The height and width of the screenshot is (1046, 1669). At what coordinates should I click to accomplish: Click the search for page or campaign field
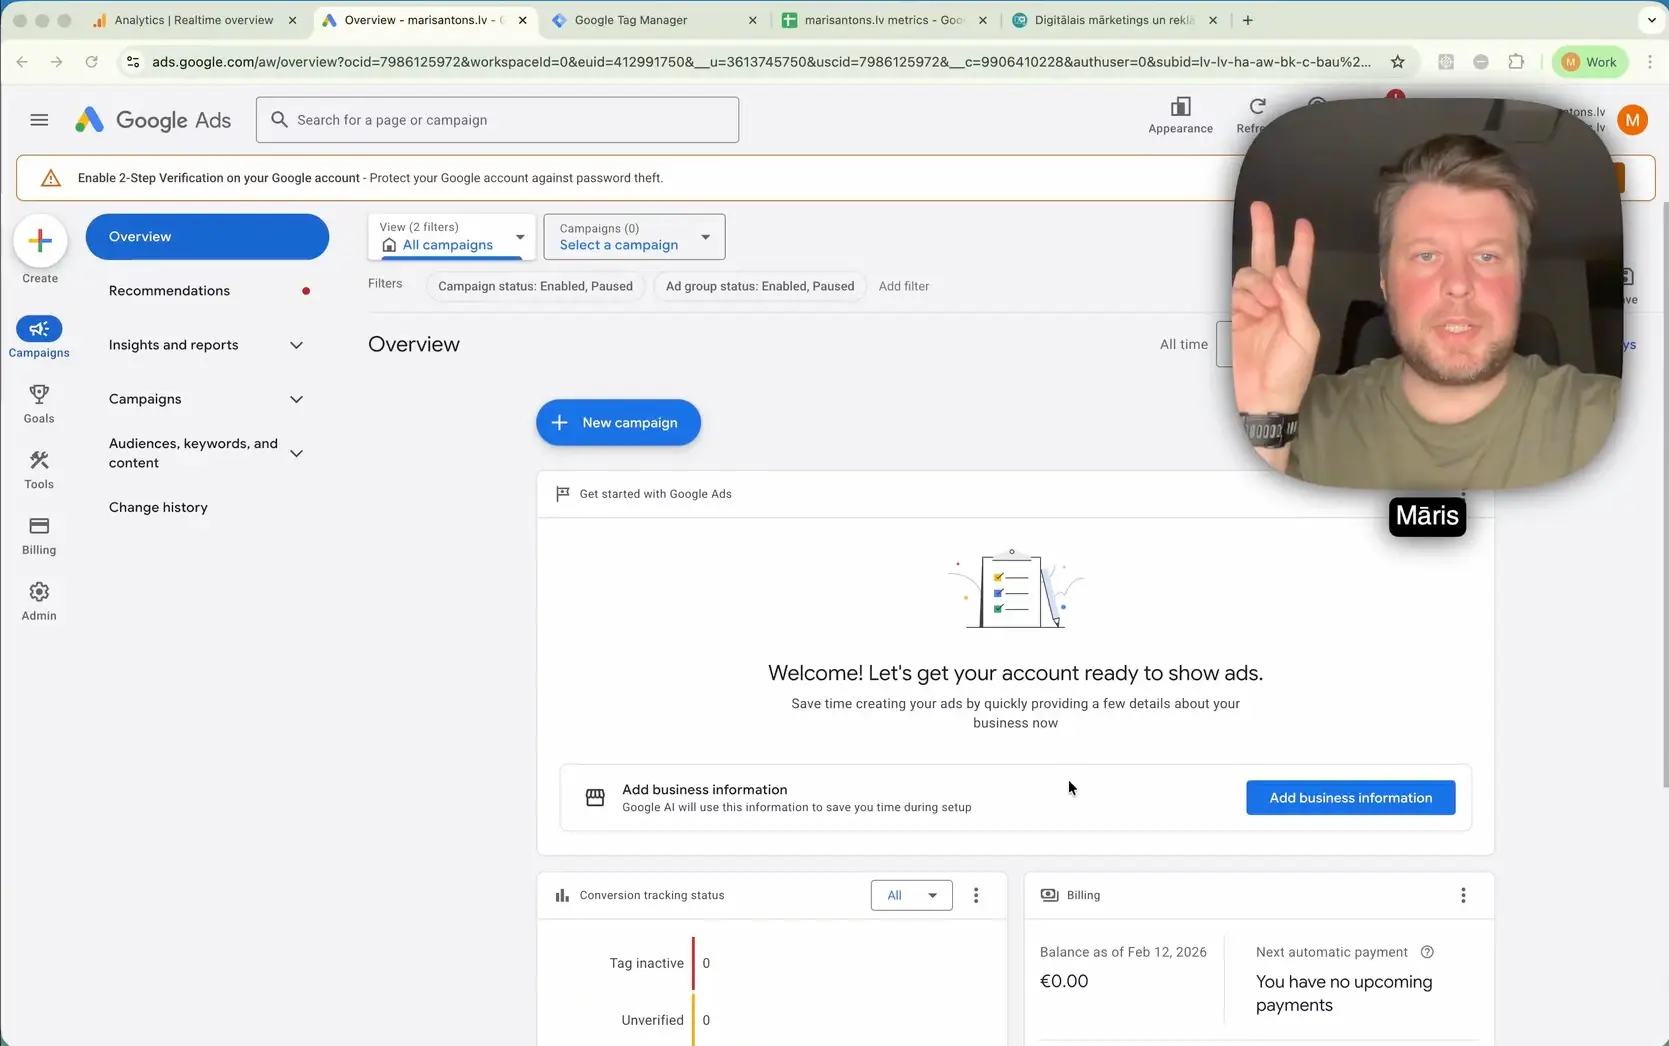pos(497,120)
